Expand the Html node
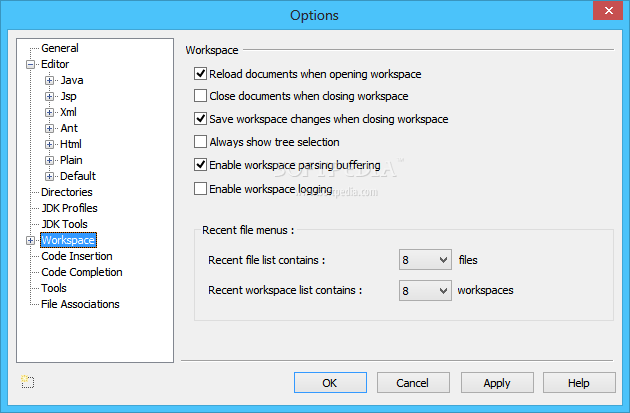Screen dimensions: 630x413 49,144
